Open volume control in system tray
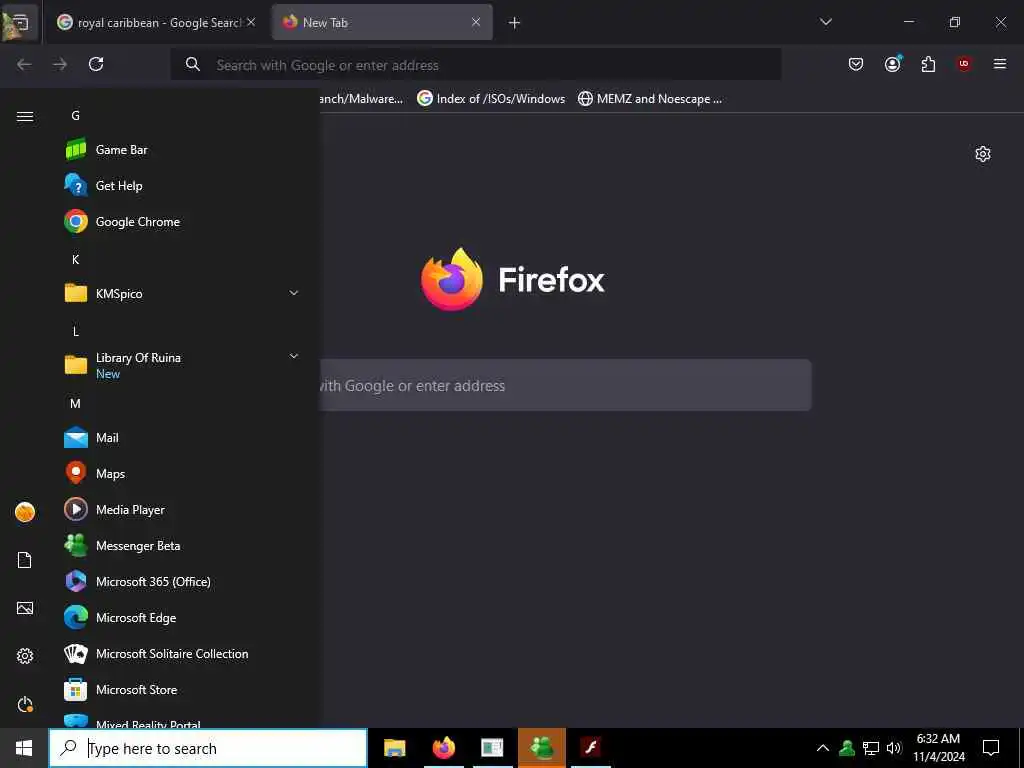 click(x=894, y=748)
